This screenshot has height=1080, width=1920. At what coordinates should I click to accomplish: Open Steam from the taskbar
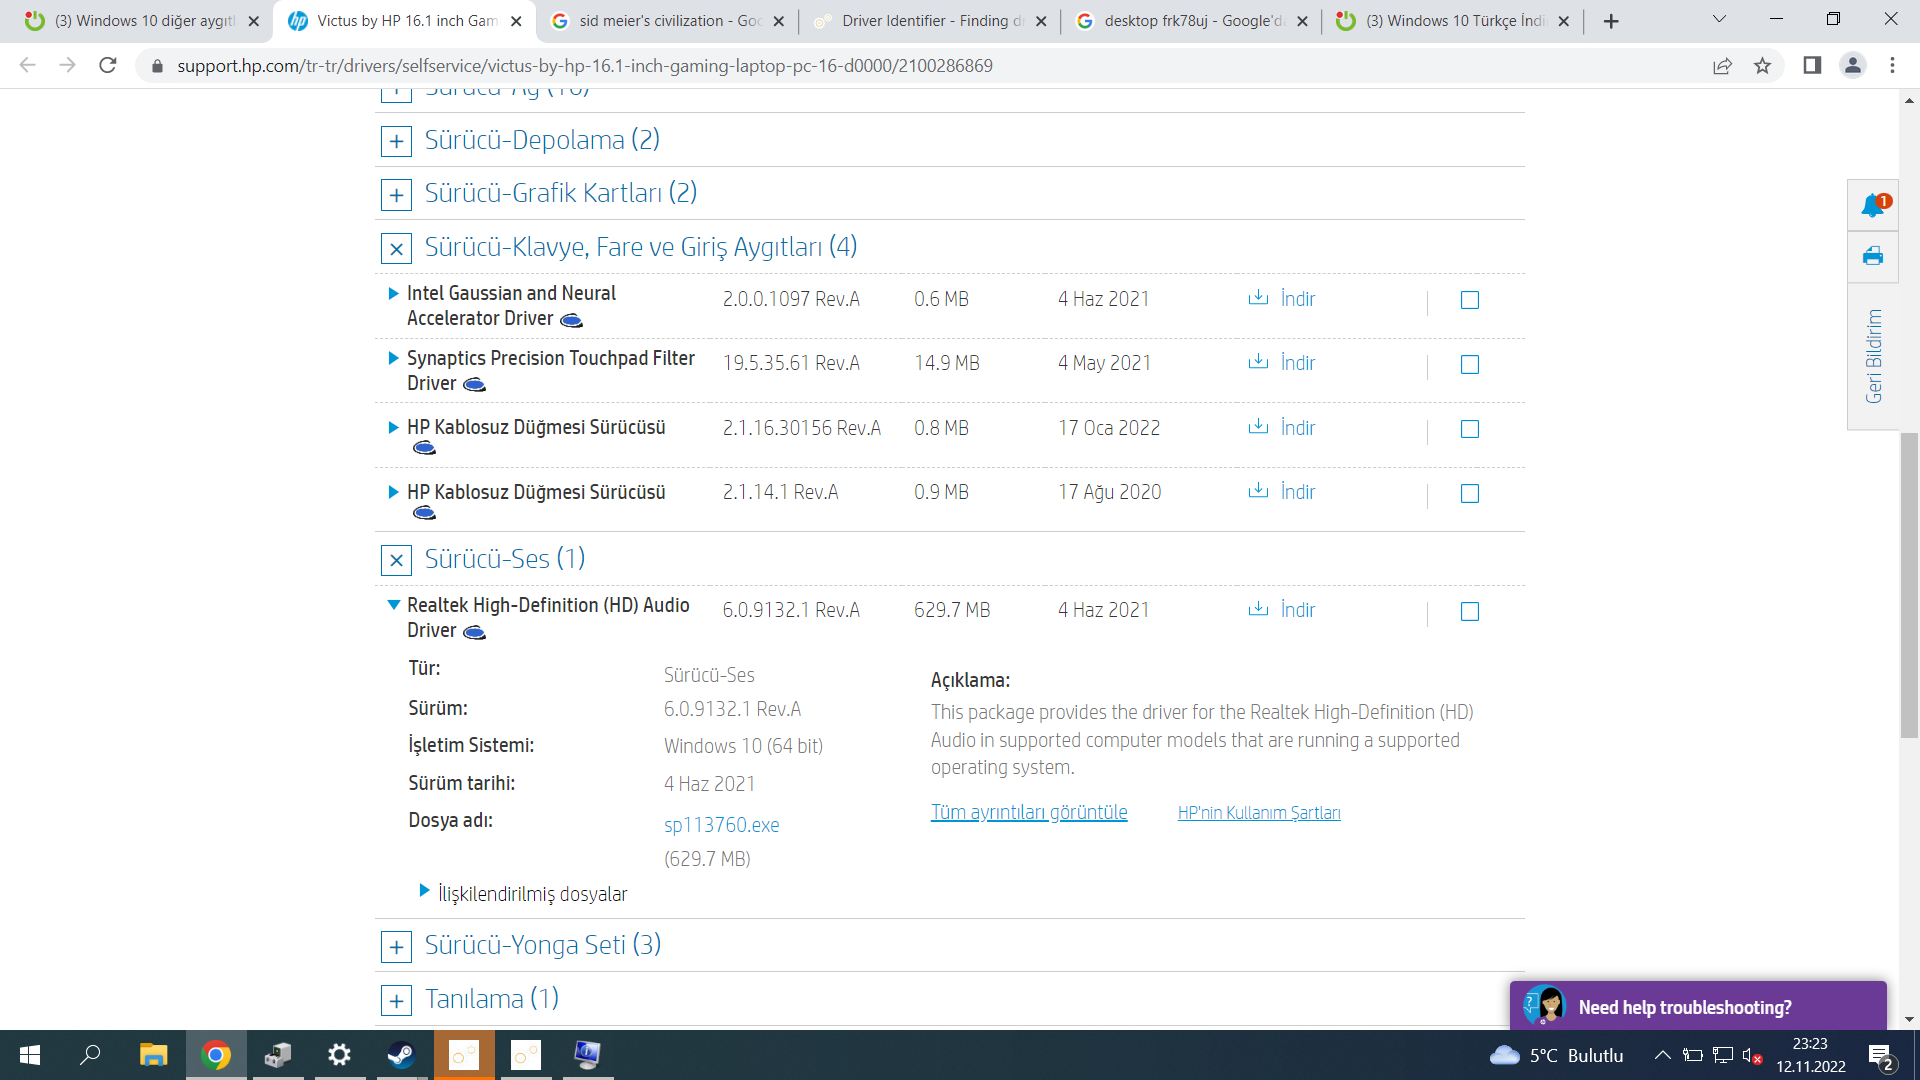(401, 1055)
